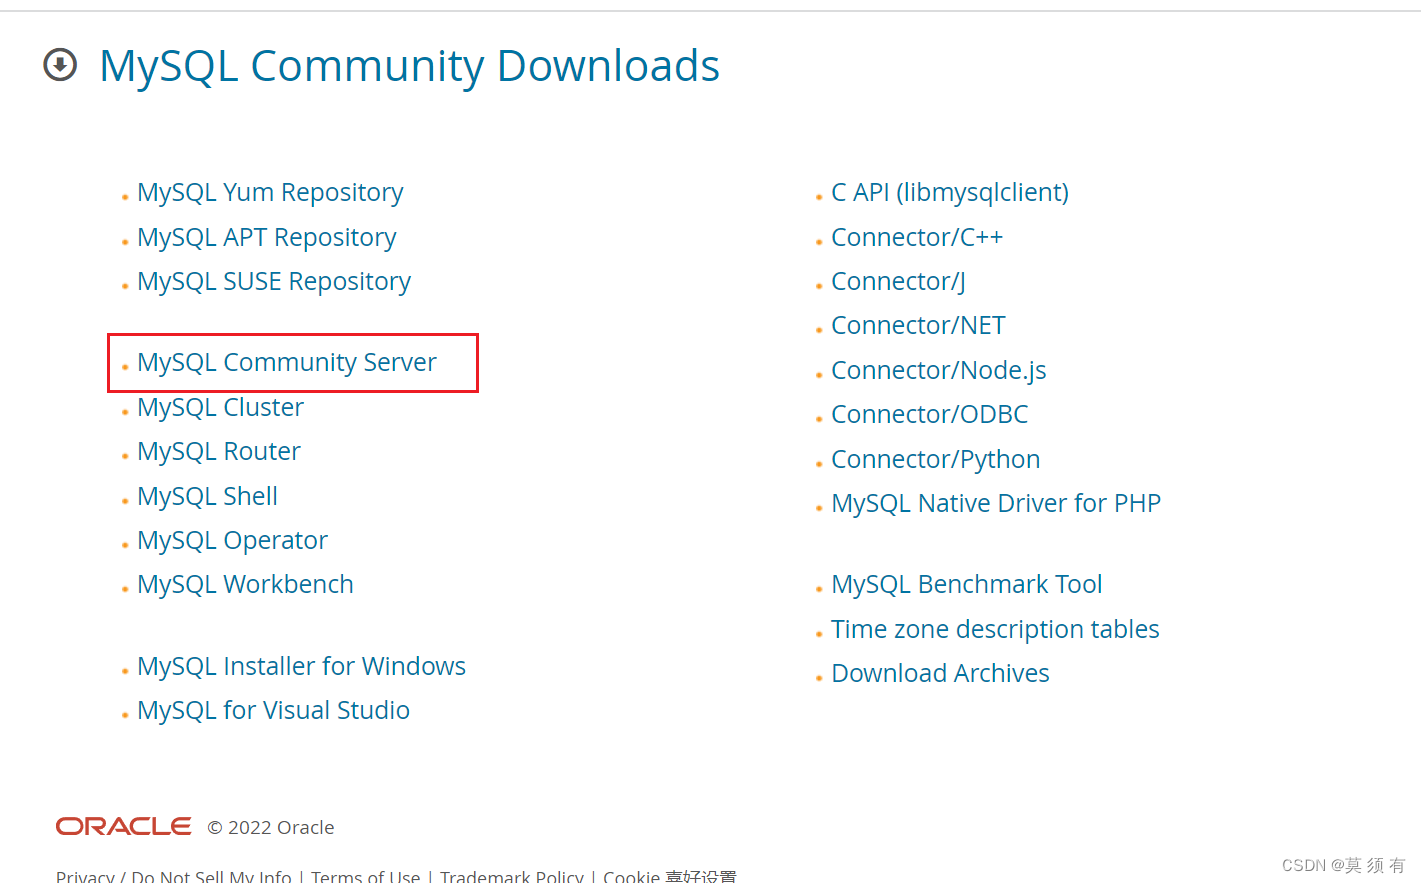This screenshot has width=1421, height=883.
Task: Select Connector/C++ link
Action: tap(917, 237)
